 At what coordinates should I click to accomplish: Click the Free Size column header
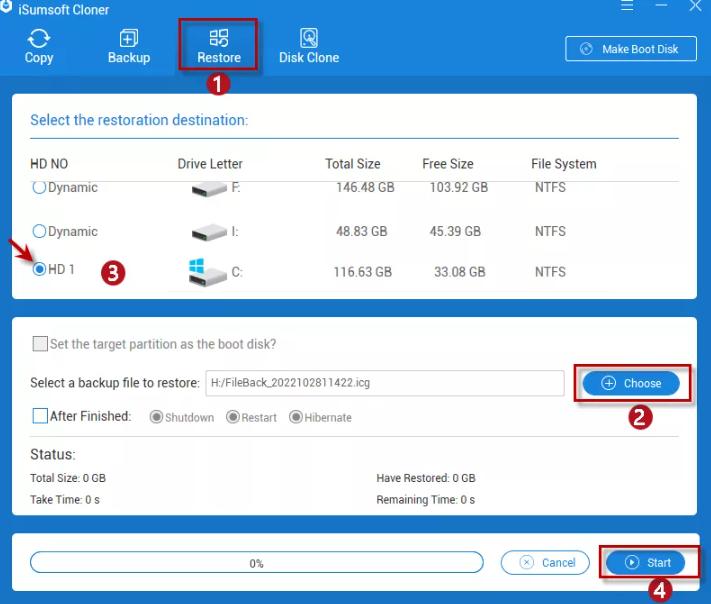(x=448, y=164)
